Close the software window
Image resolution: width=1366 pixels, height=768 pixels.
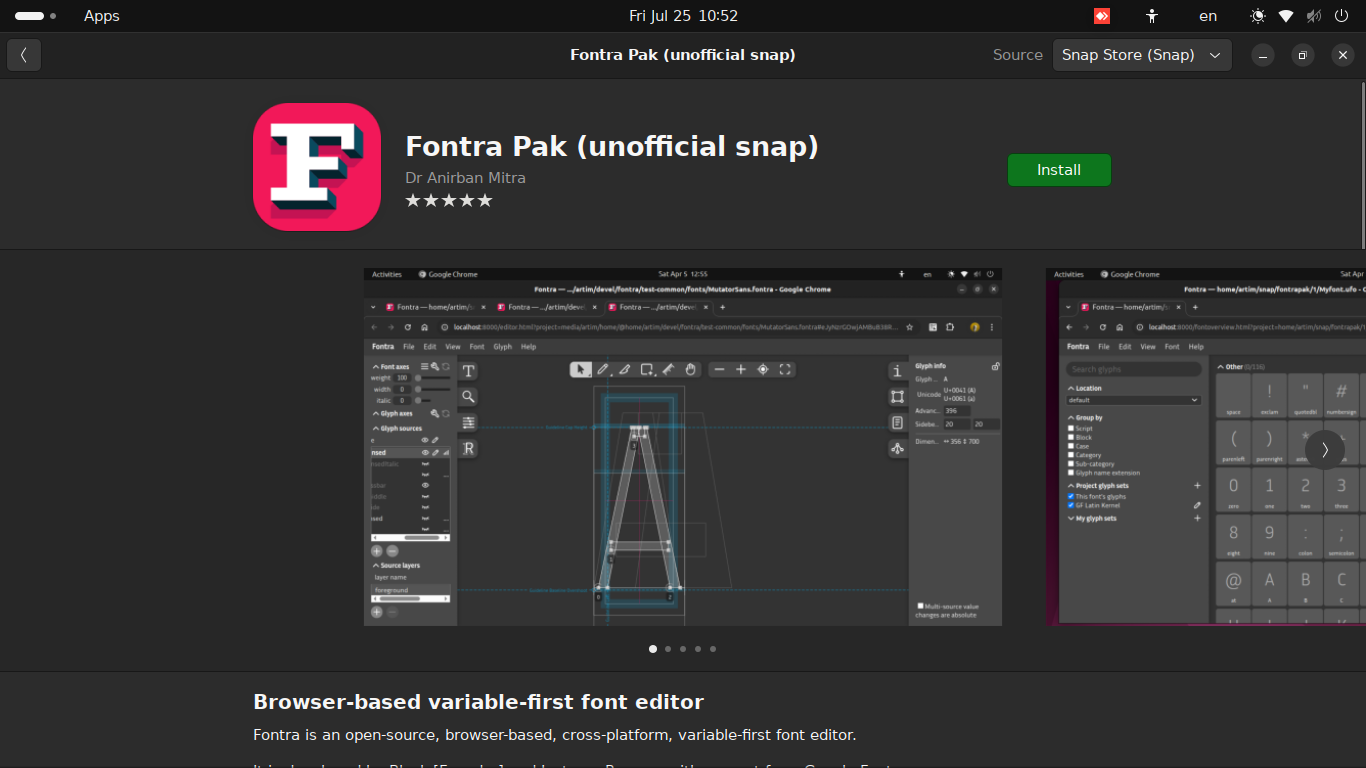click(1343, 55)
